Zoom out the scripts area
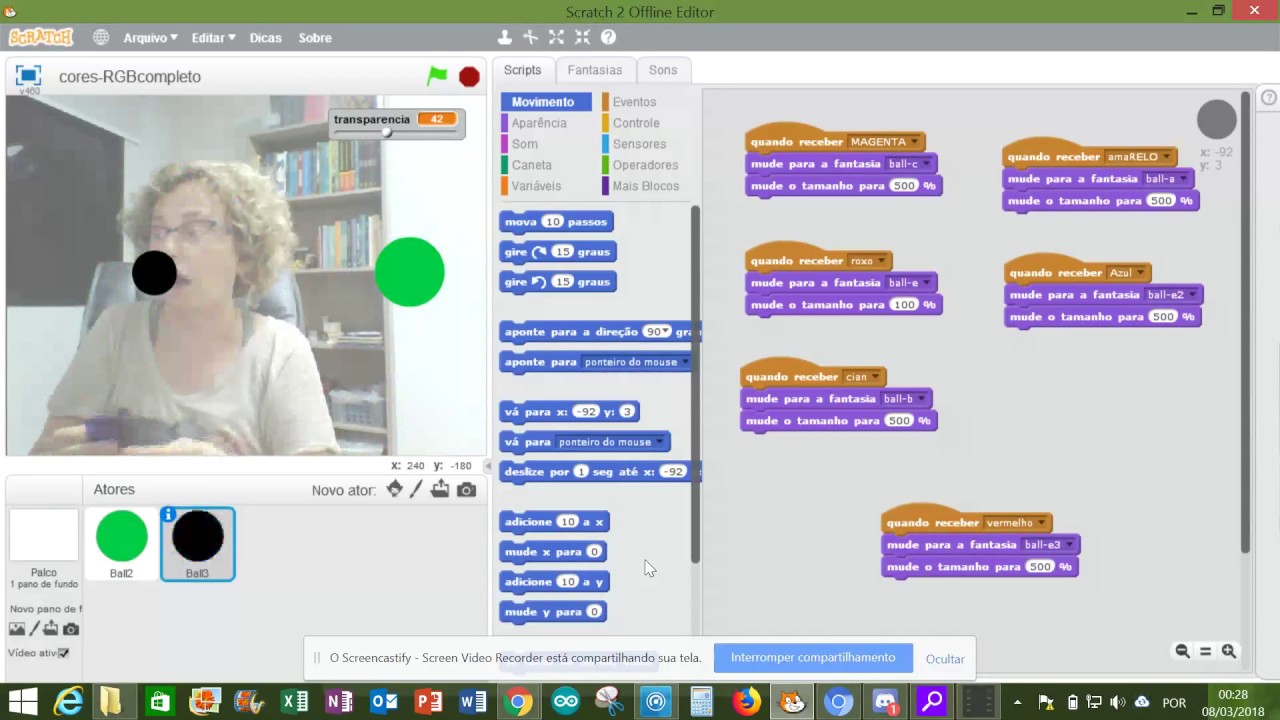This screenshot has width=1280, height=720. [x=1182, y=651]
